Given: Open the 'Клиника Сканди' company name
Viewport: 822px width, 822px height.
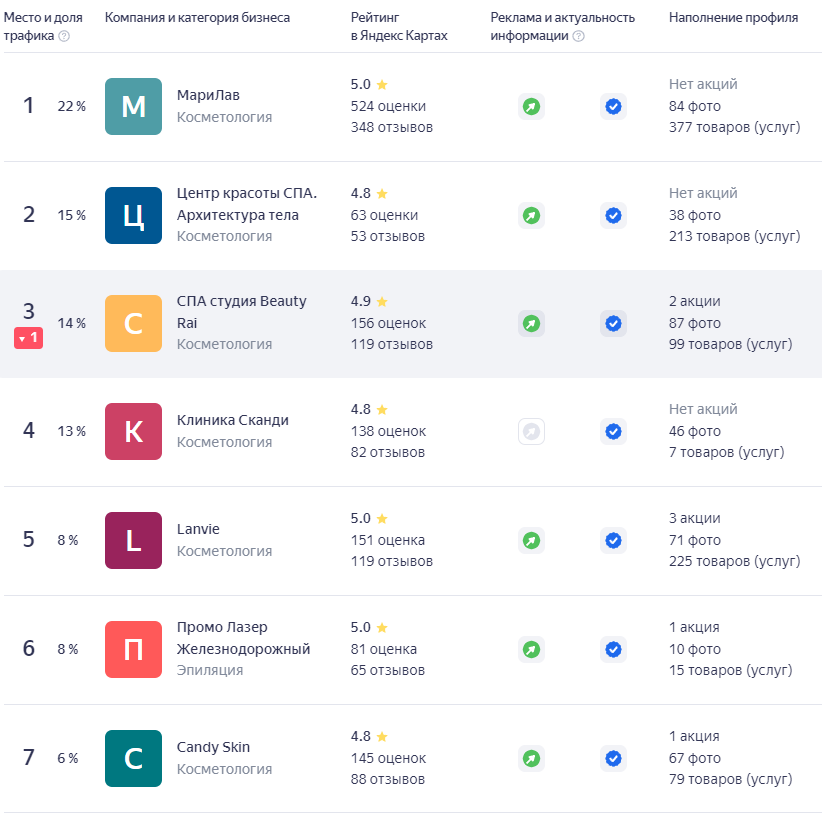Looking at the screenshot, I should click(x=233, y=420).
